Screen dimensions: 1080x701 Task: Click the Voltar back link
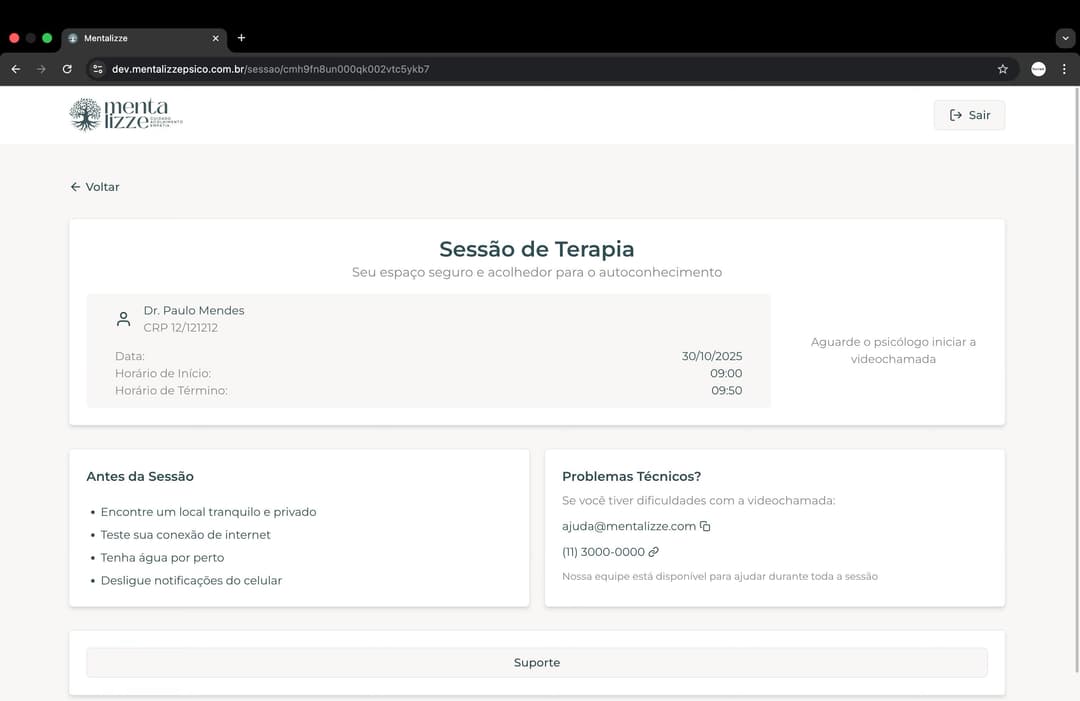click(x=95, y=187)
